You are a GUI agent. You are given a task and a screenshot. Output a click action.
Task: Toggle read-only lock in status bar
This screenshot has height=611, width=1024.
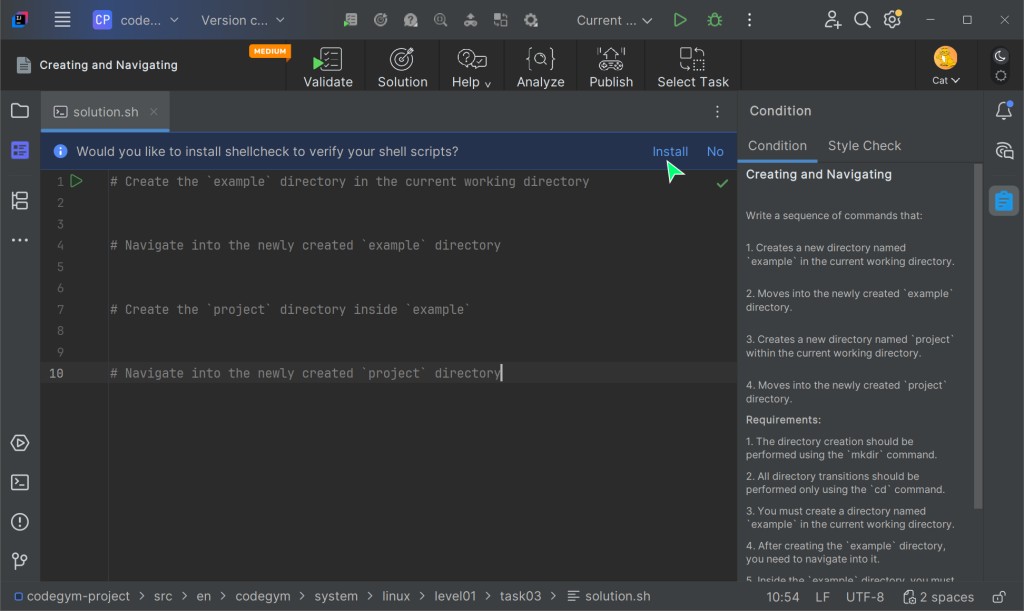[1000, 597]
